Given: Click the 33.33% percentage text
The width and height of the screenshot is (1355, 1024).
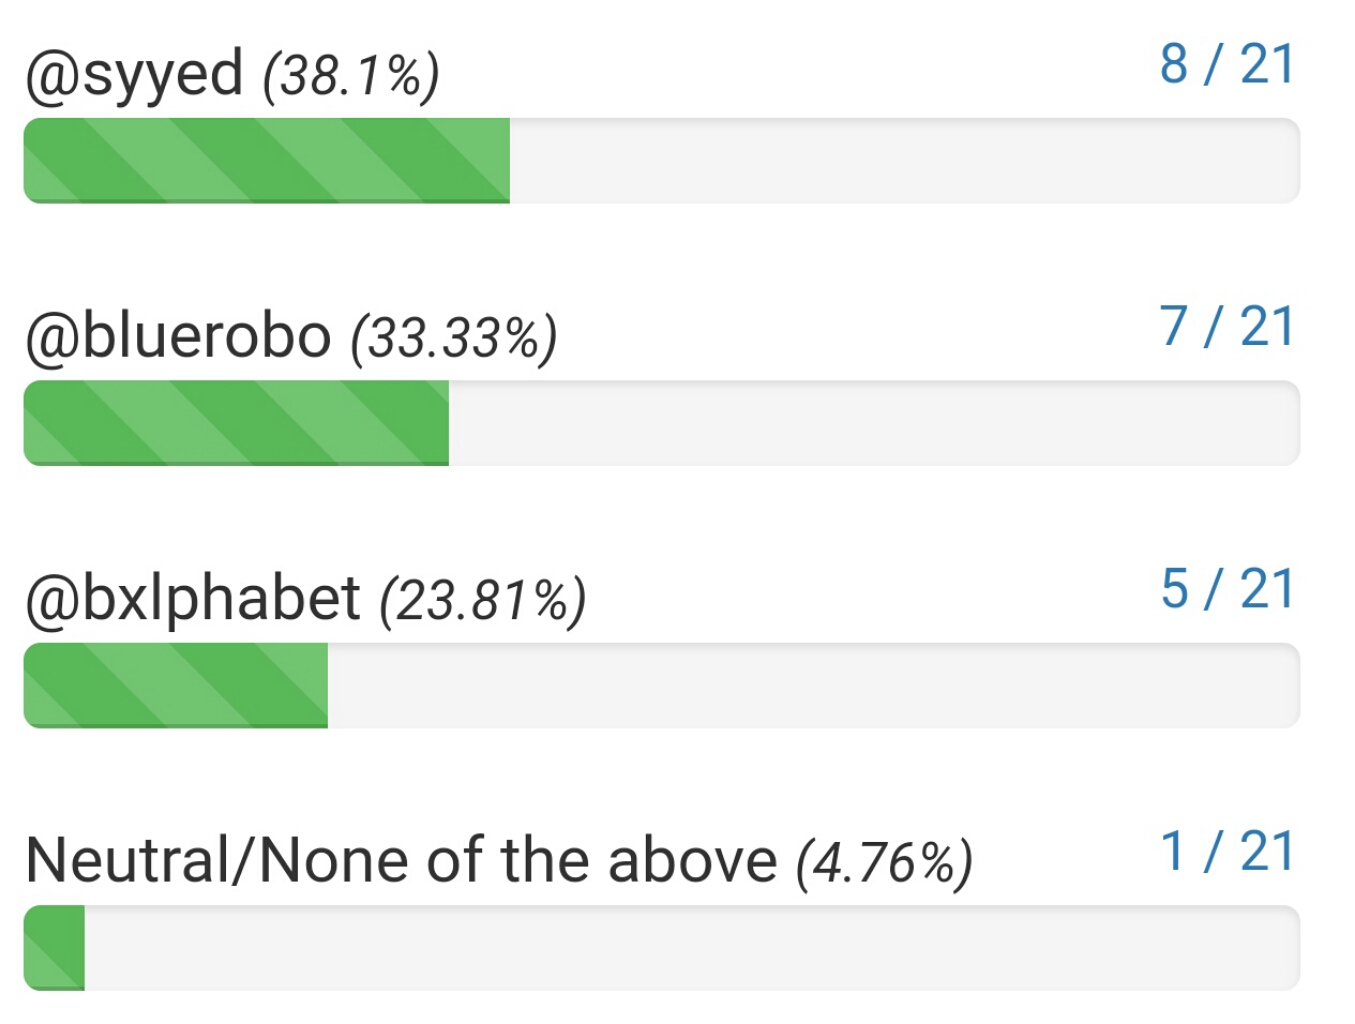Looking at the screenshot, I should click(x=453, y=339).
